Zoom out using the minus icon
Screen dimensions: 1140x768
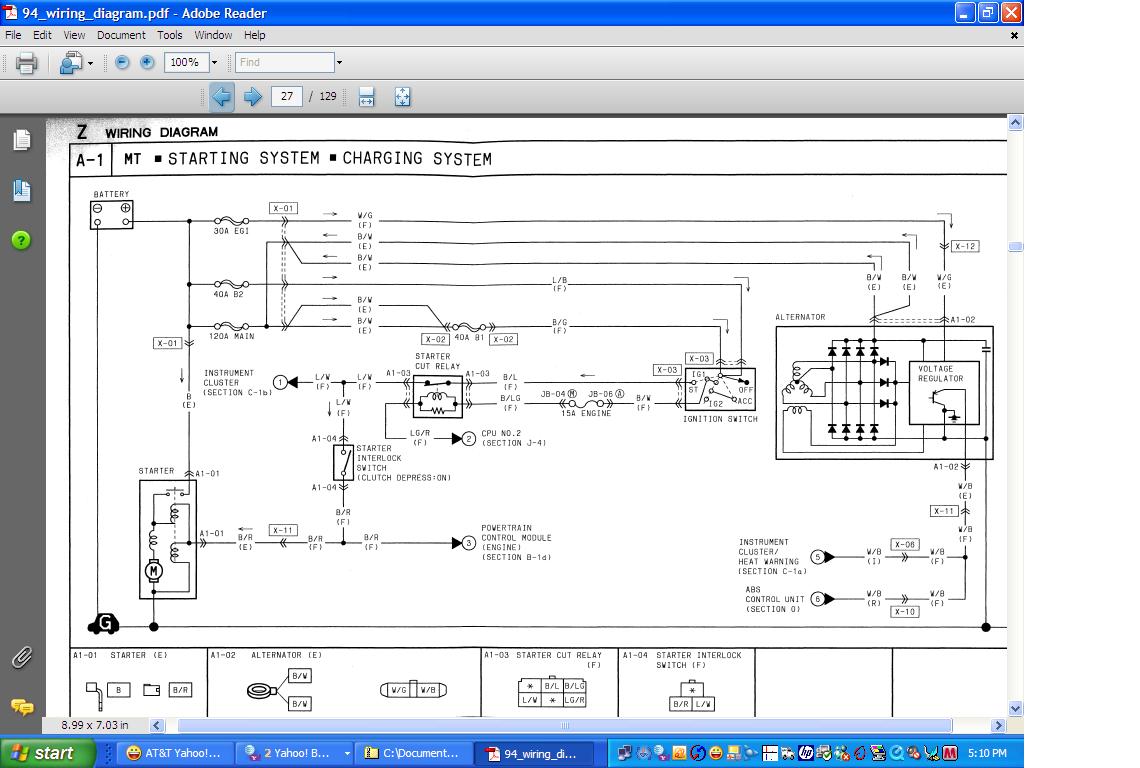click(x=122, y=62)
